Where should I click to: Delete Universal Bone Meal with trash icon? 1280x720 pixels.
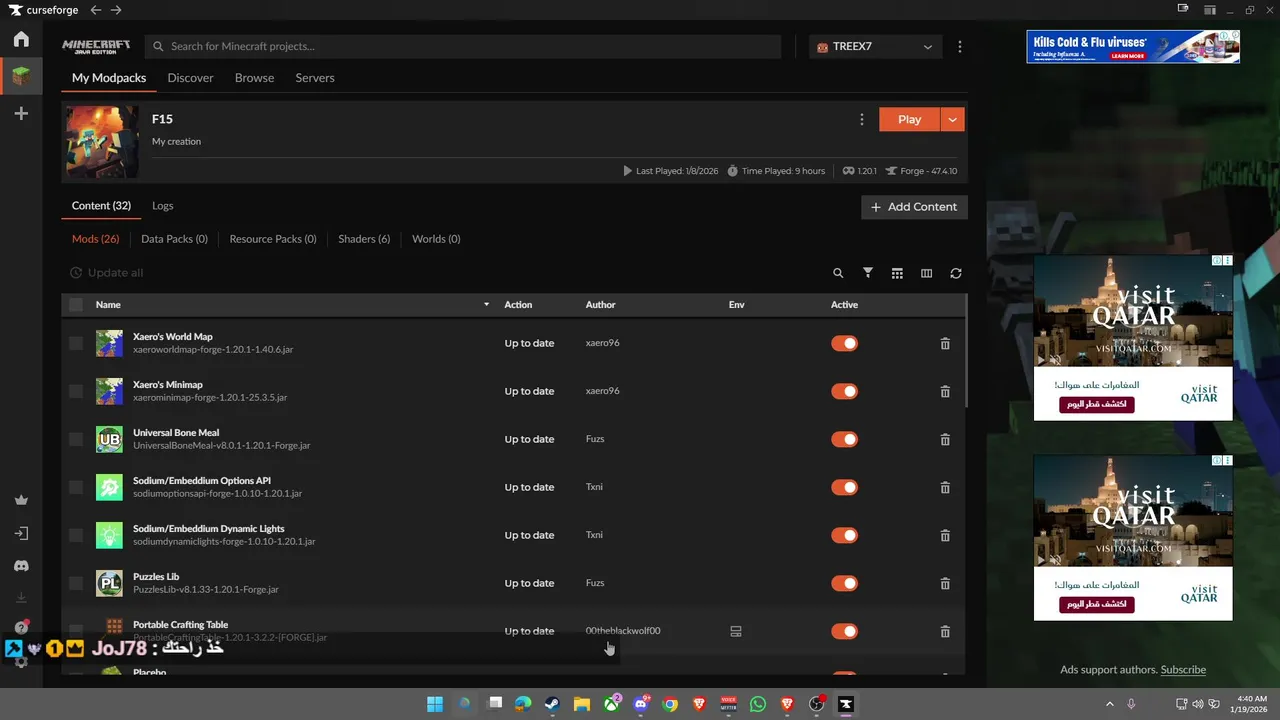pos(945,439)
